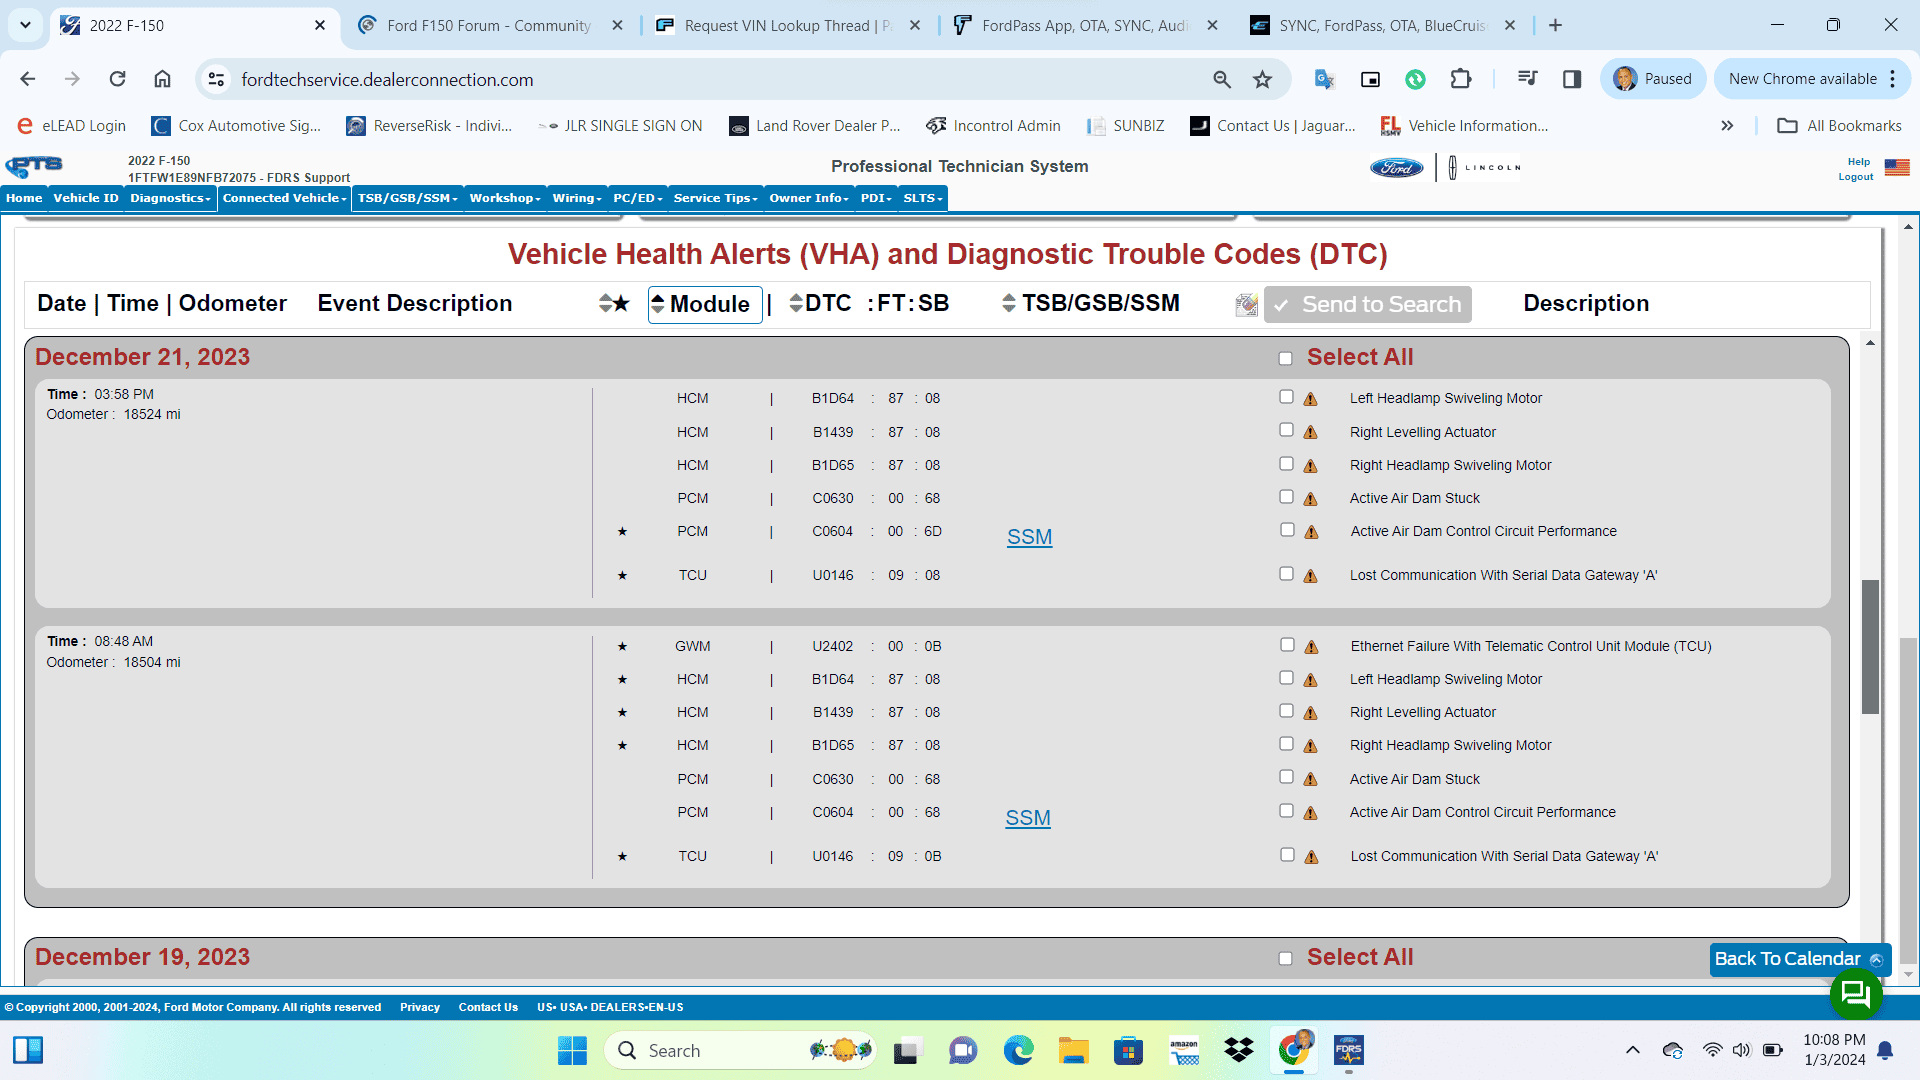1920x1080 pixels.
Task: Check Right Levelling Actuator at 03:58 PM
Action: coord(1286,430)
